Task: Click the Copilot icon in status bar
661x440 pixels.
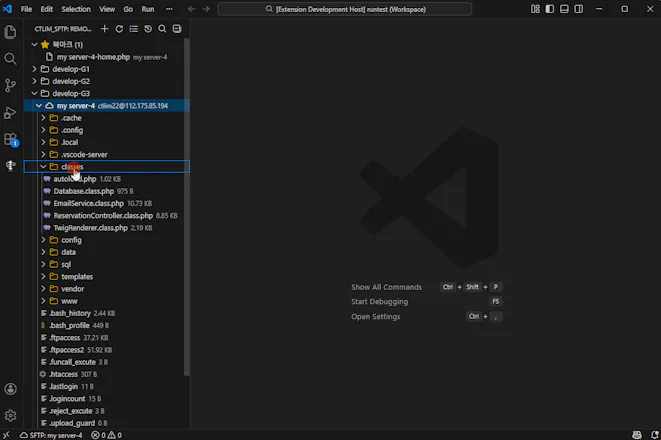Action: (637, 435)
